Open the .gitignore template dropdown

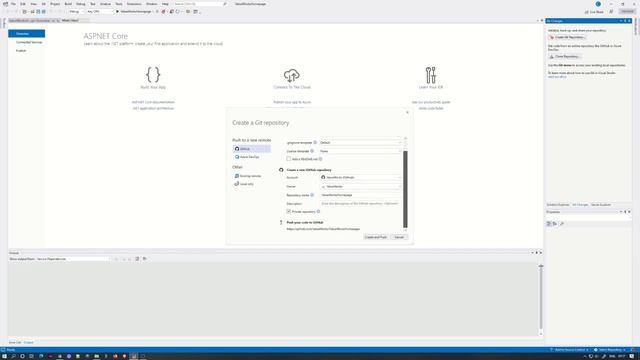[x=360, y=142]
